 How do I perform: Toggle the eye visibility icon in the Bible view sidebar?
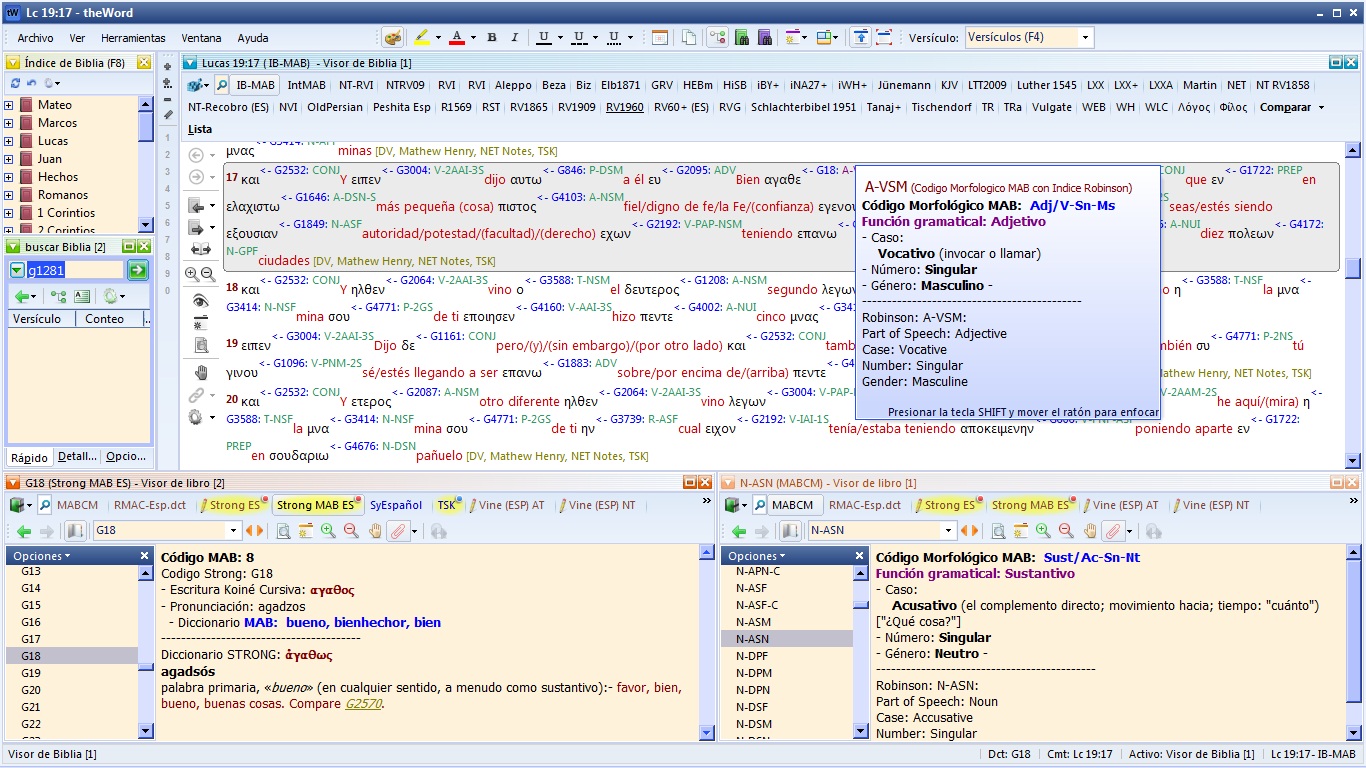click(200, 301)
